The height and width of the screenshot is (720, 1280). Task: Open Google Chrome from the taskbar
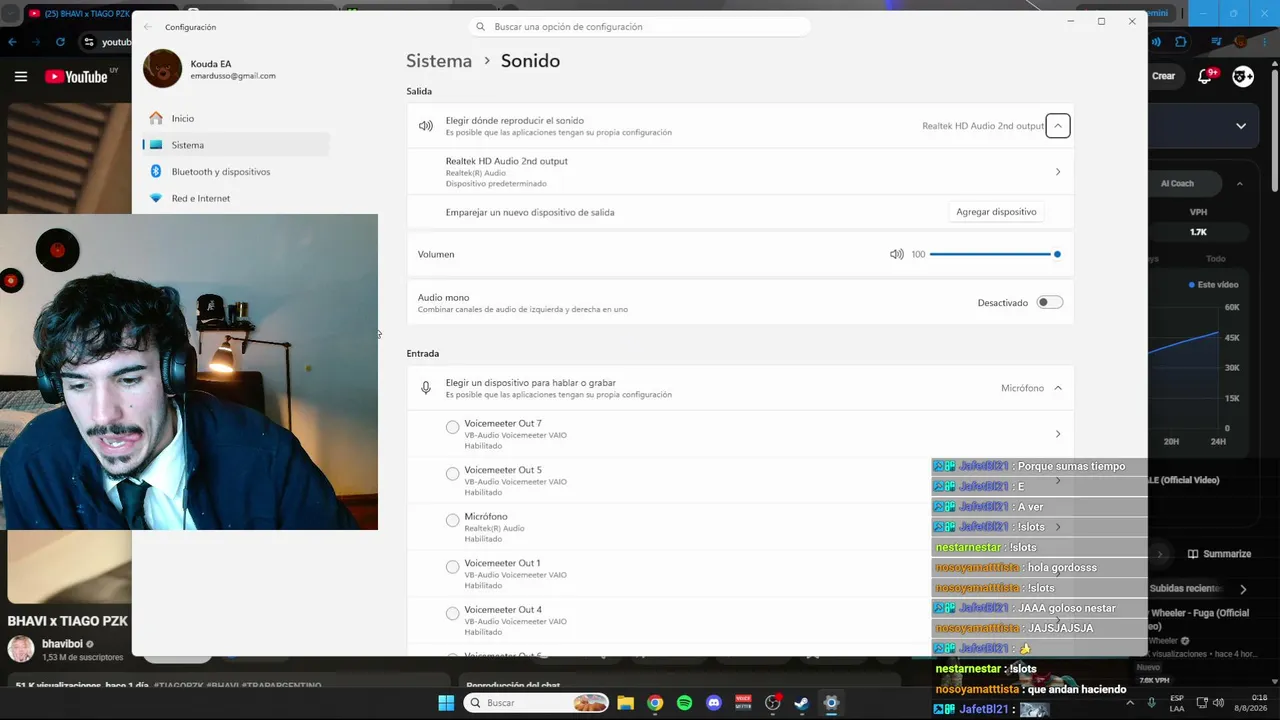655,703
